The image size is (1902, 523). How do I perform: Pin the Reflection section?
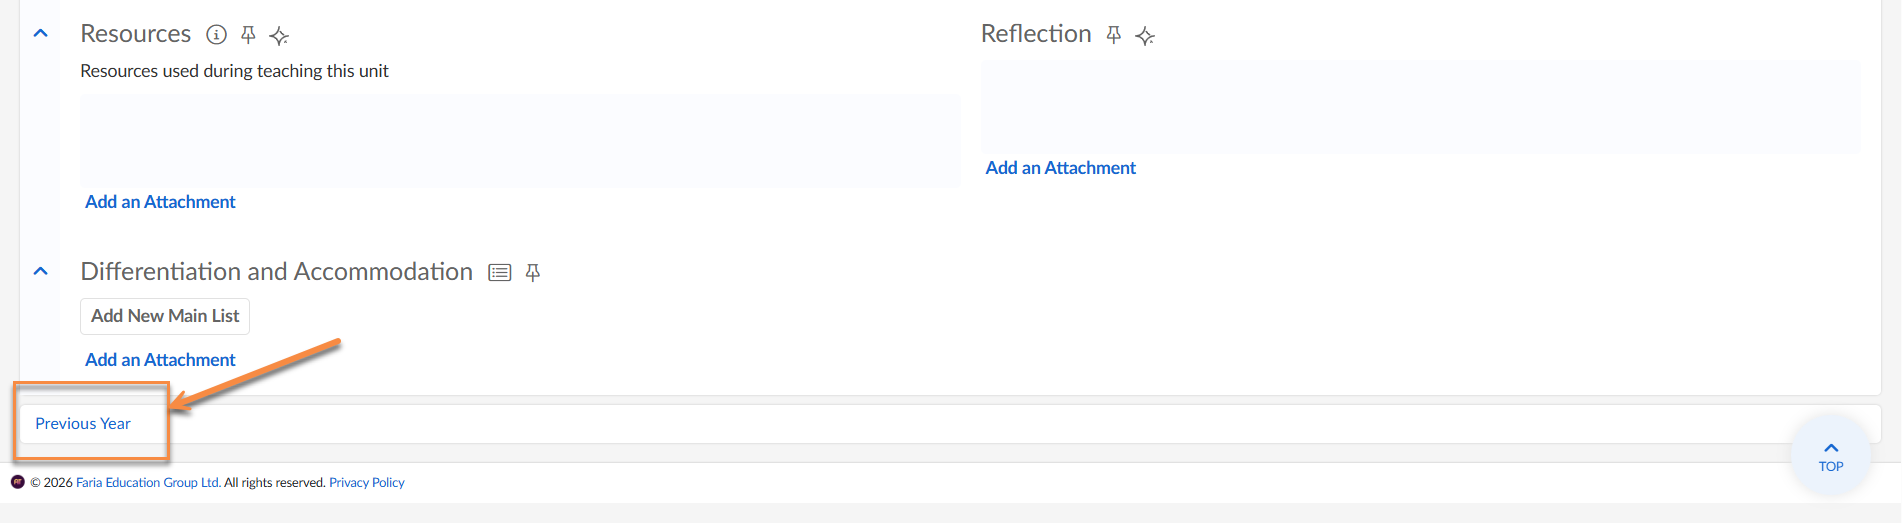(1113, 35)
